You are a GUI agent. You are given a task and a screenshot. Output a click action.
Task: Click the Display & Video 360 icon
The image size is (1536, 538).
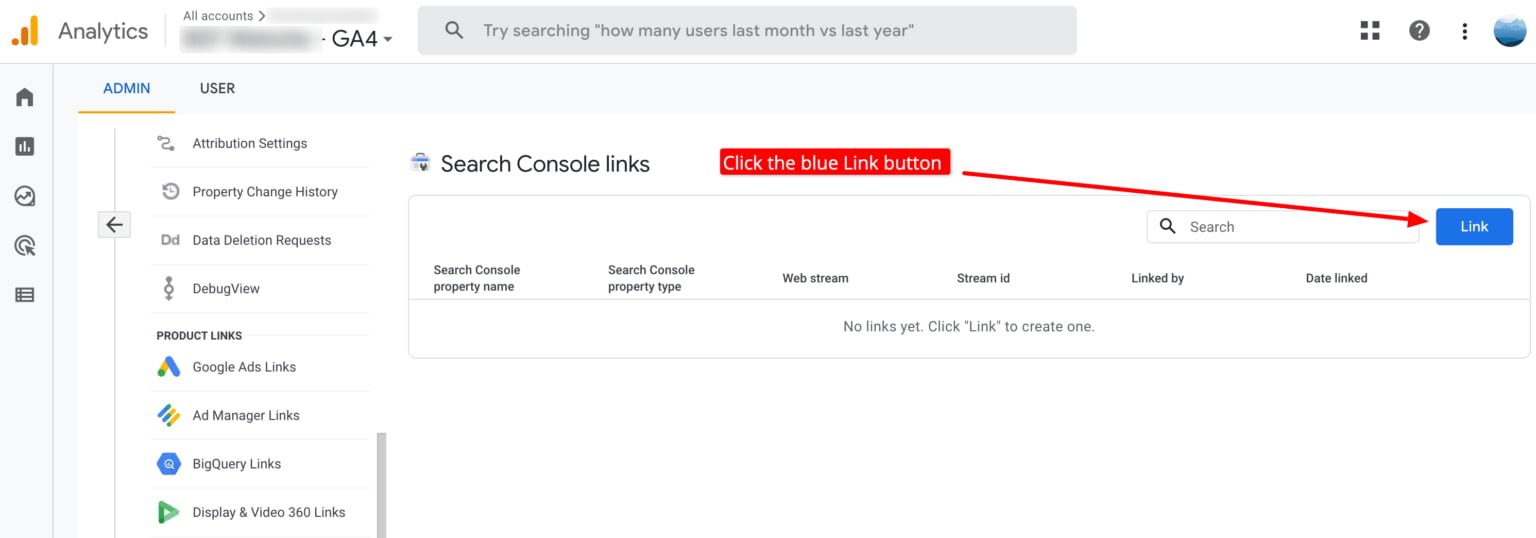tap(169, 512)
